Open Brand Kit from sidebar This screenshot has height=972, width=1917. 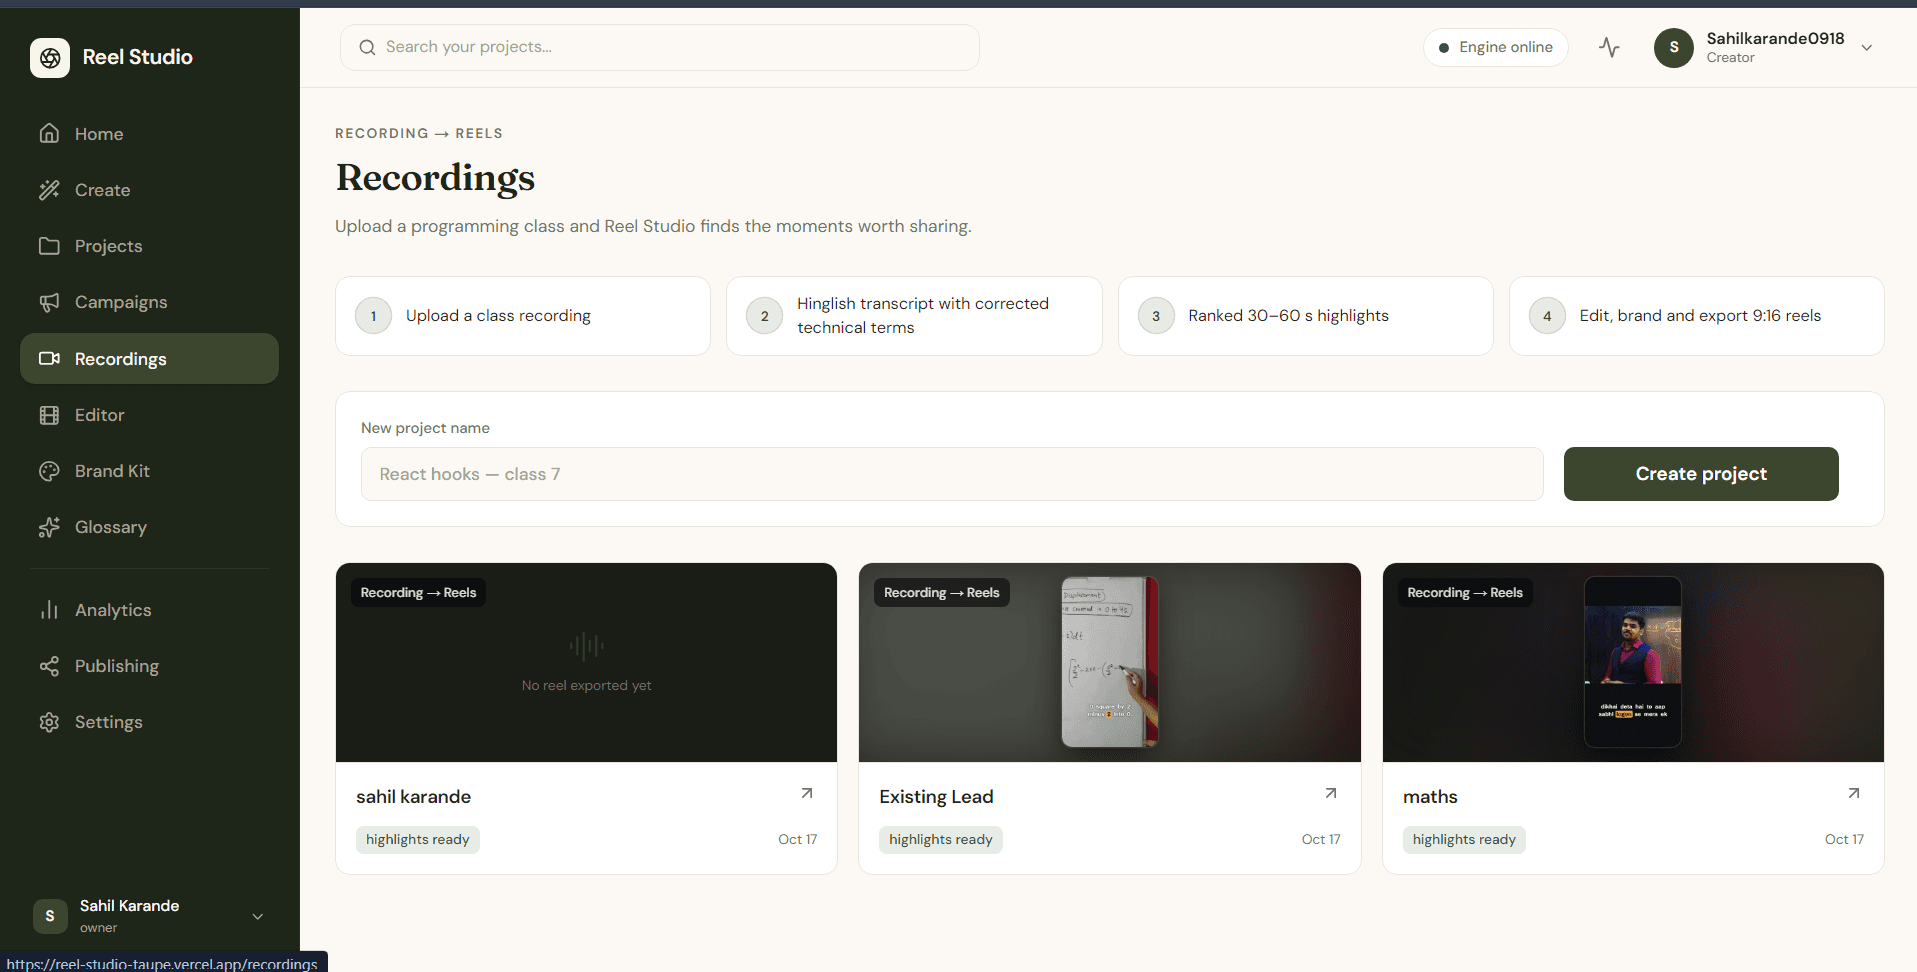click(x=149, y=471)
